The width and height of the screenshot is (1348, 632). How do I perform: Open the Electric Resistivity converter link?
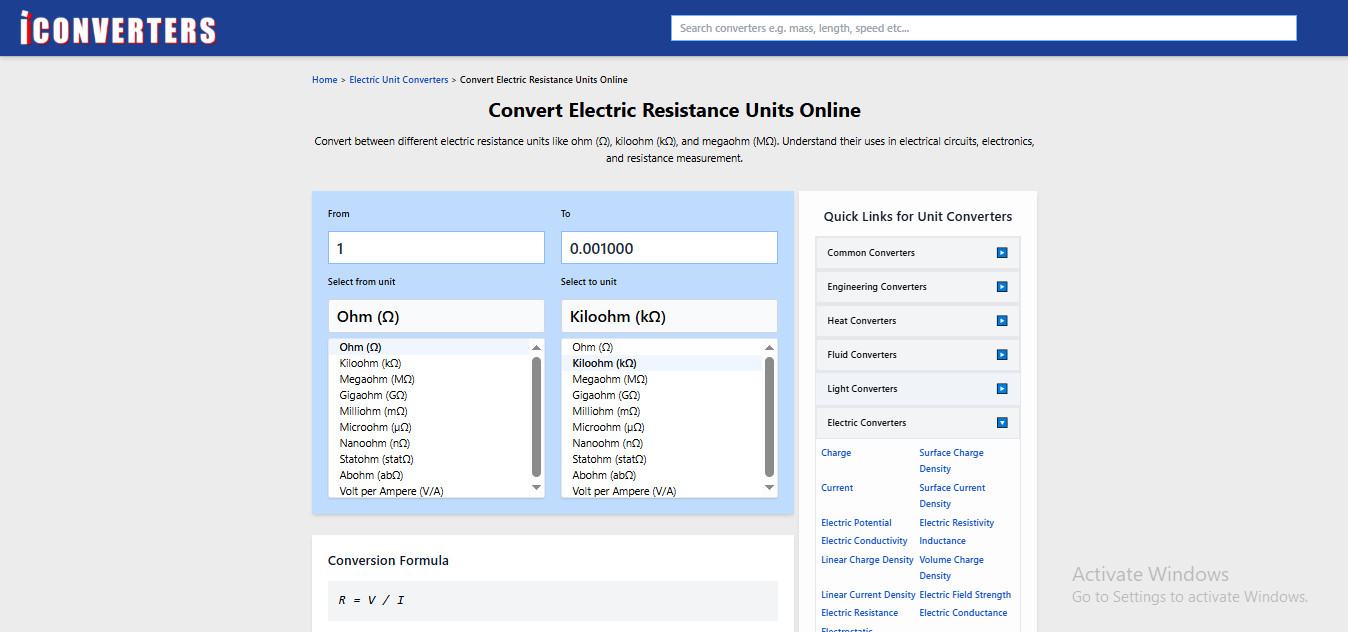(956, 523)
